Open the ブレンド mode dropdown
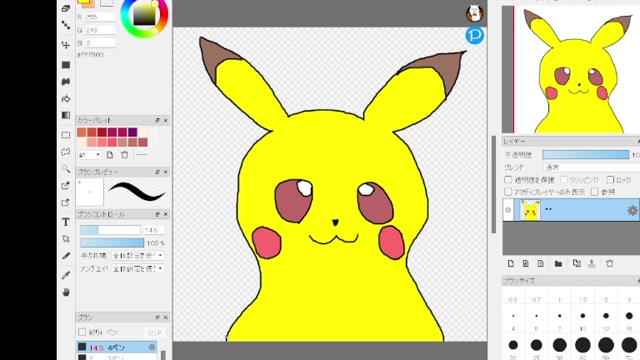 [x=592, y=167]
